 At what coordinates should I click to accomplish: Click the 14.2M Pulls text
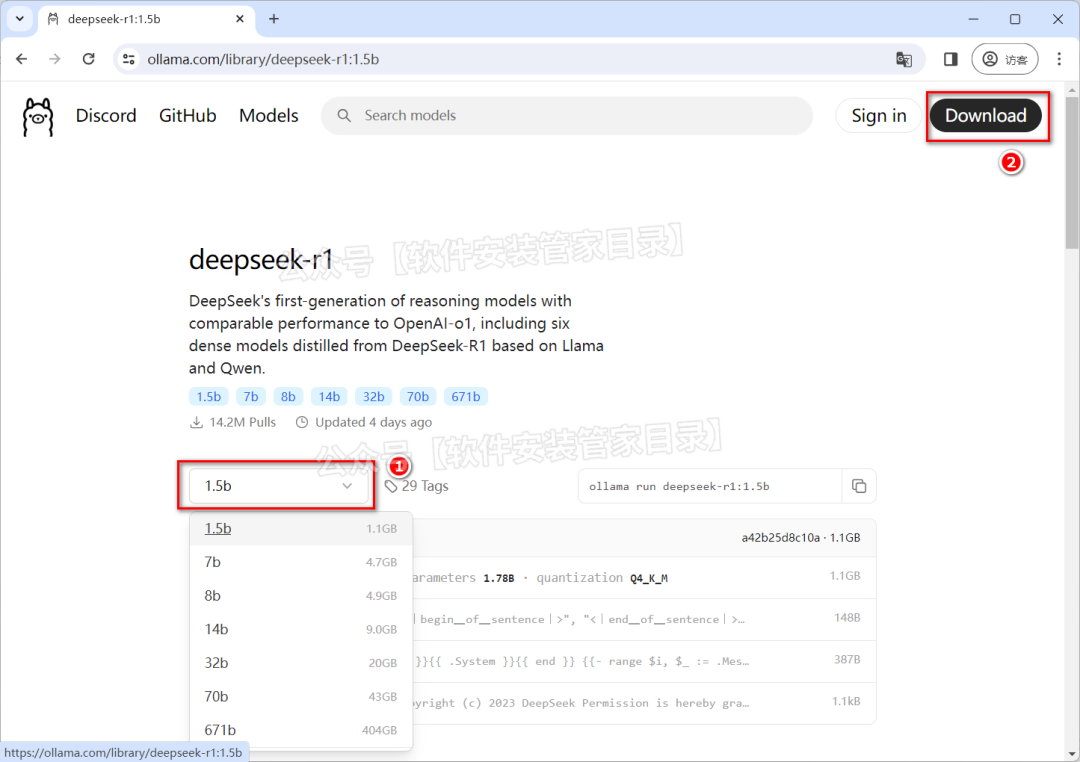[242, 422]
